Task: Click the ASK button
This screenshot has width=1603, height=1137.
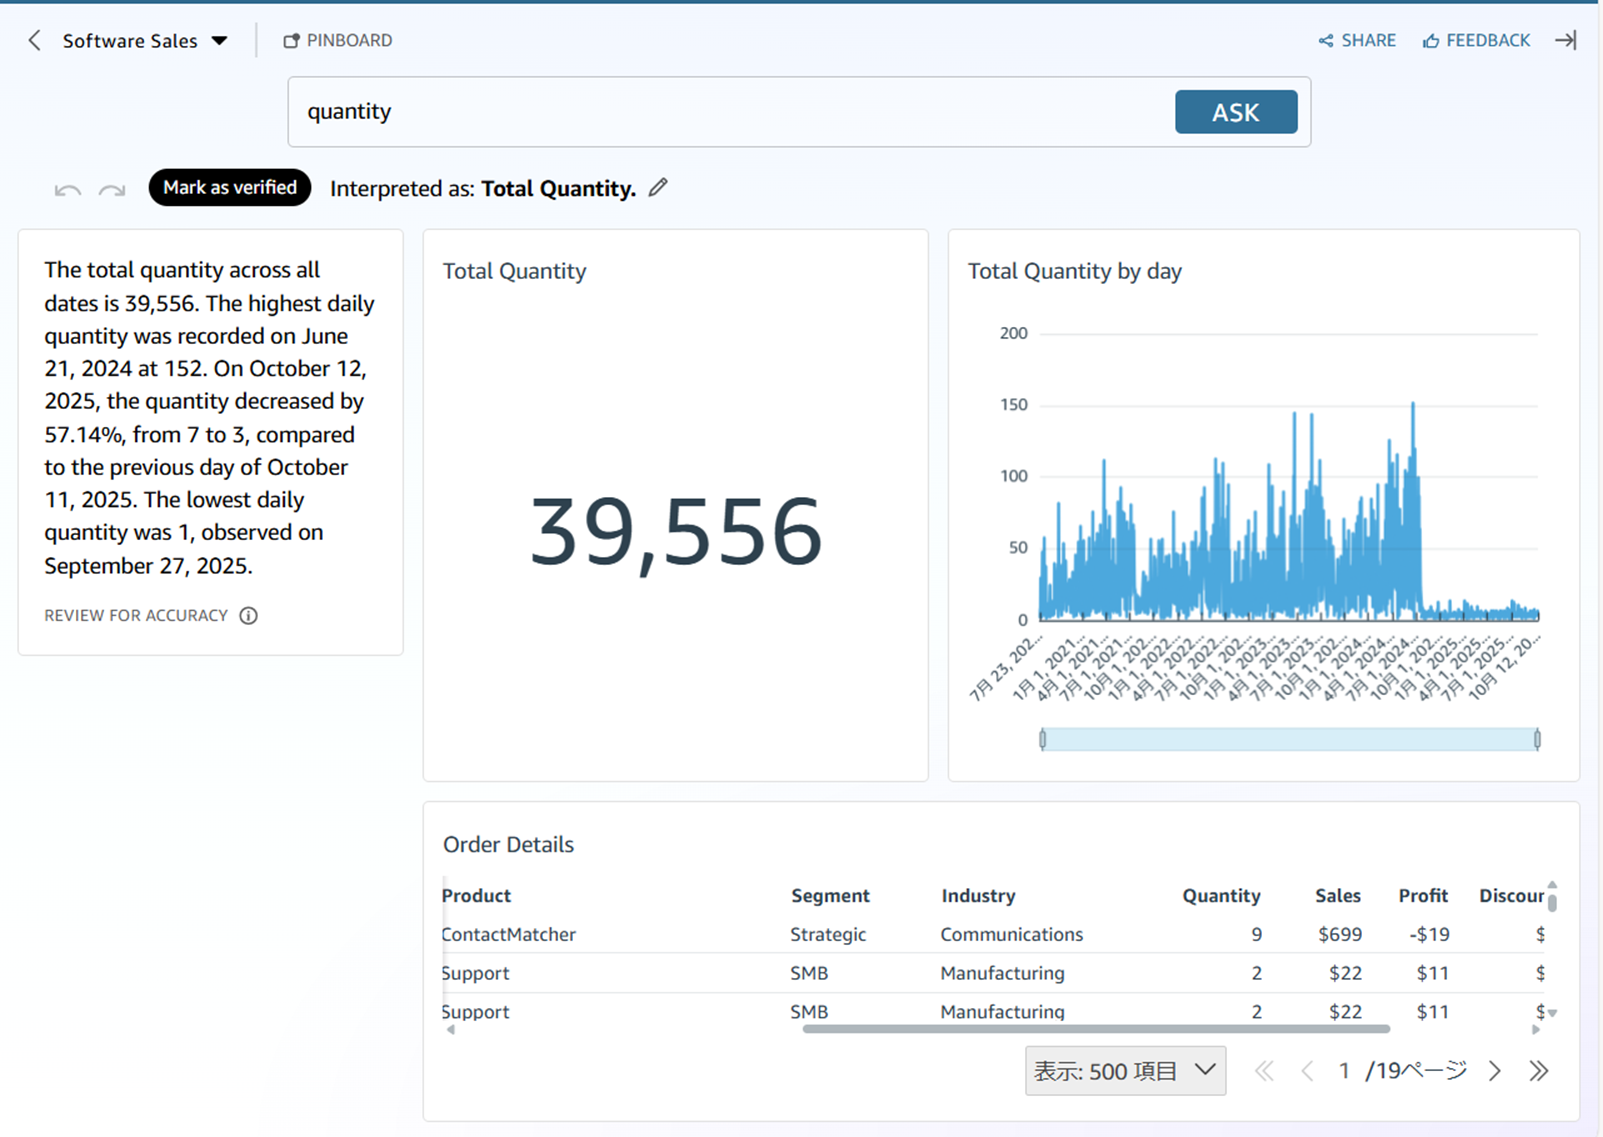Action: (x=1236, y=112)
